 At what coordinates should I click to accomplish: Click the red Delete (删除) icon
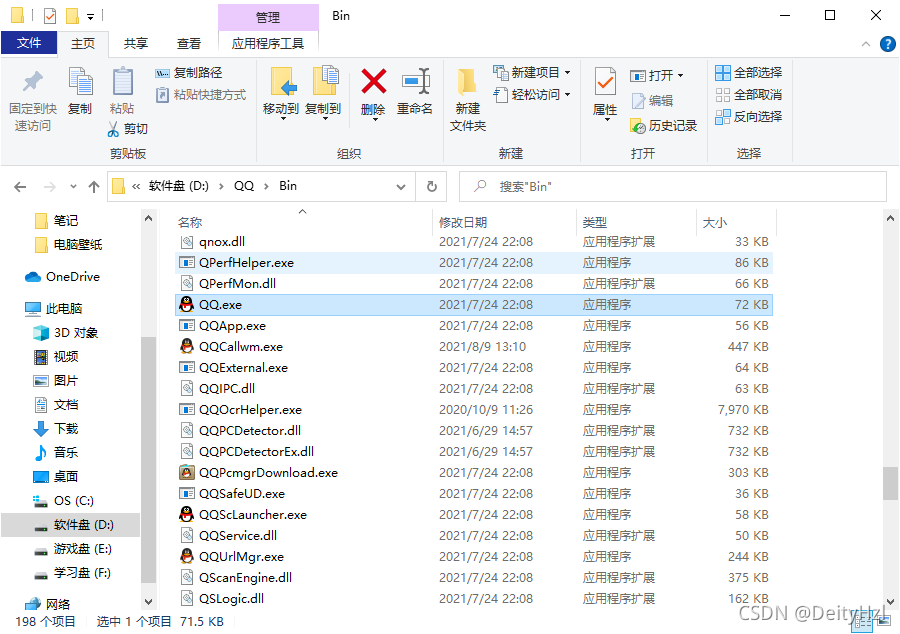click(374, 81)
